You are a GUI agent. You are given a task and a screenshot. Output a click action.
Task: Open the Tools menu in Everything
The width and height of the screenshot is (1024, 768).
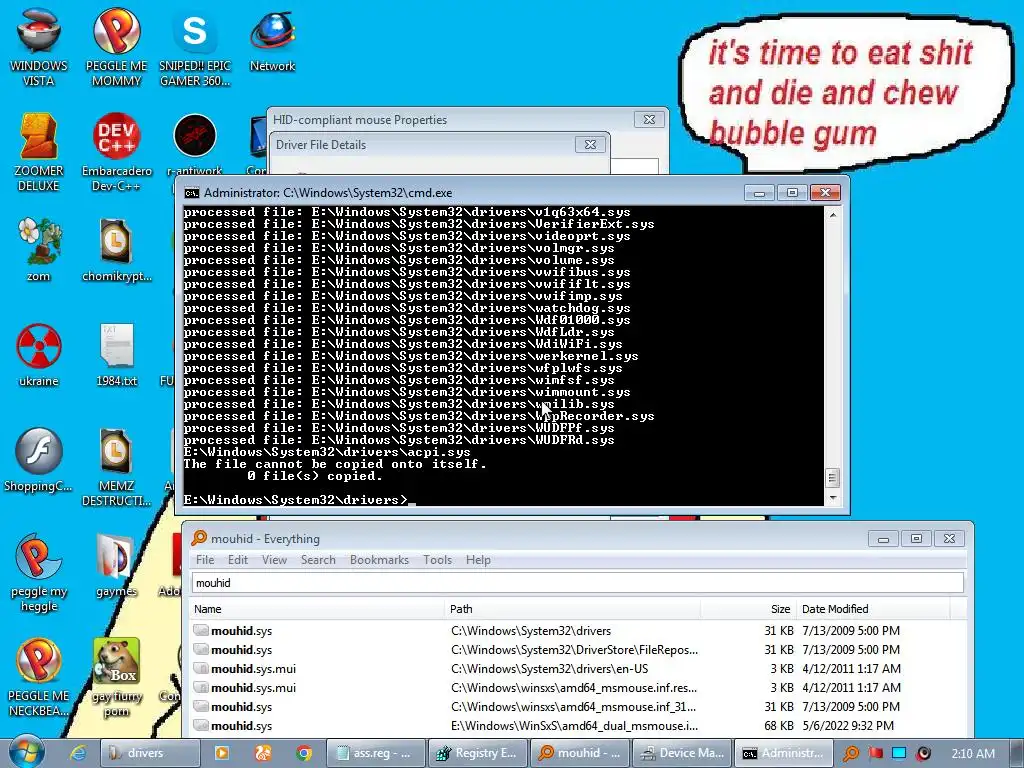tap(438, 560)
